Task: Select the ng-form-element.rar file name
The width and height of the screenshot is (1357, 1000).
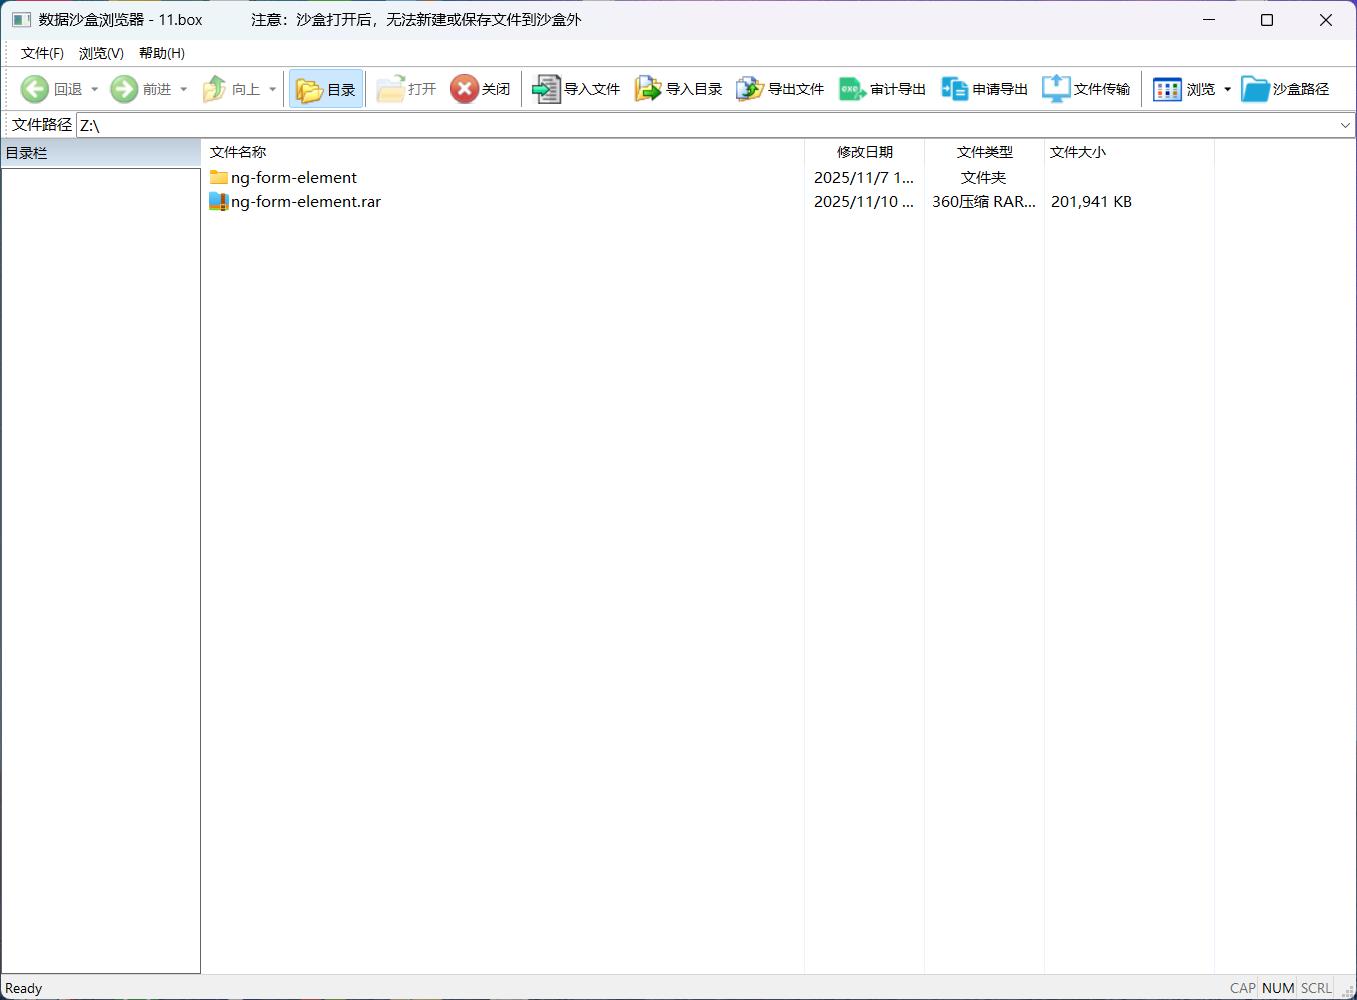Action: (x=306, y=201)
